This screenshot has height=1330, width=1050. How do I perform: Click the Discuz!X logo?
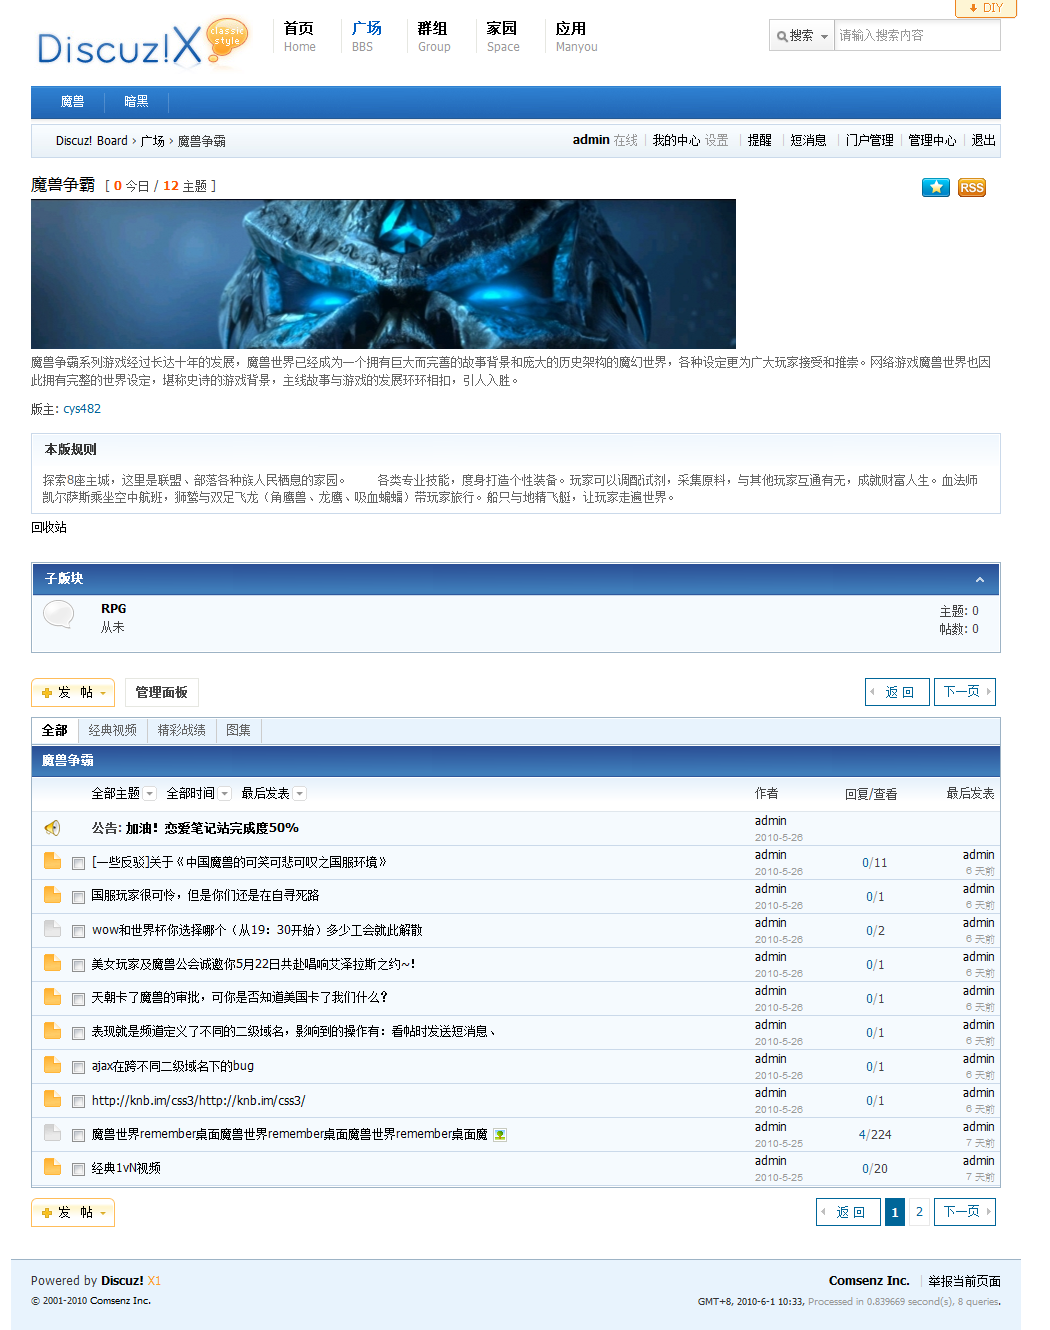click(x=141, y=45)
